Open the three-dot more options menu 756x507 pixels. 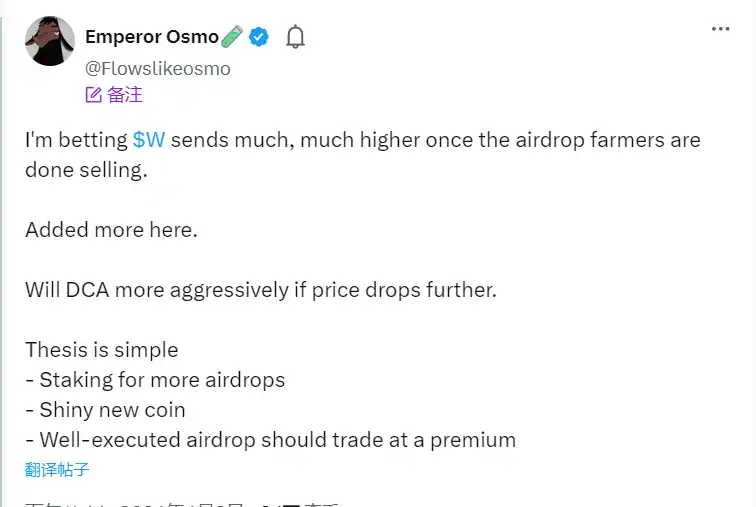[720, 29]
